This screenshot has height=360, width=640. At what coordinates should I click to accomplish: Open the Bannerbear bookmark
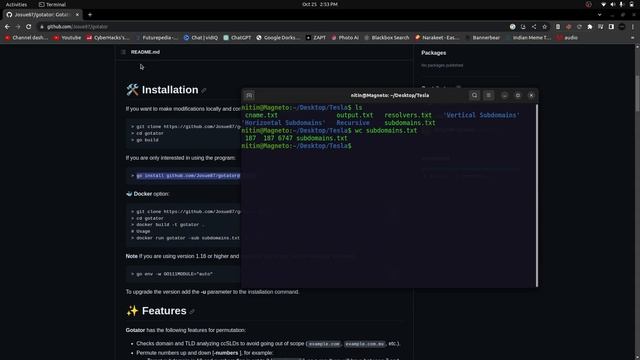[482, 38]
